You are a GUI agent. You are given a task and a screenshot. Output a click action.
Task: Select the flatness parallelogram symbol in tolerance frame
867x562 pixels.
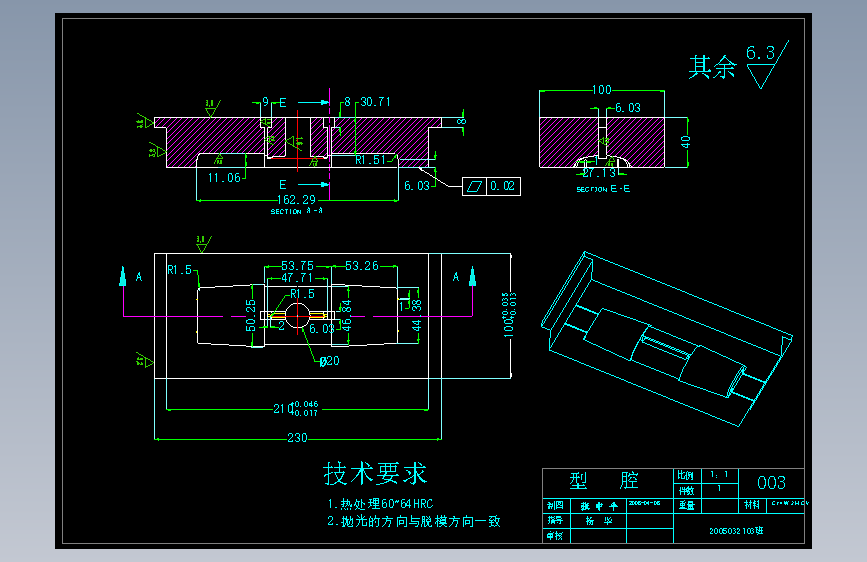[474, 186]
